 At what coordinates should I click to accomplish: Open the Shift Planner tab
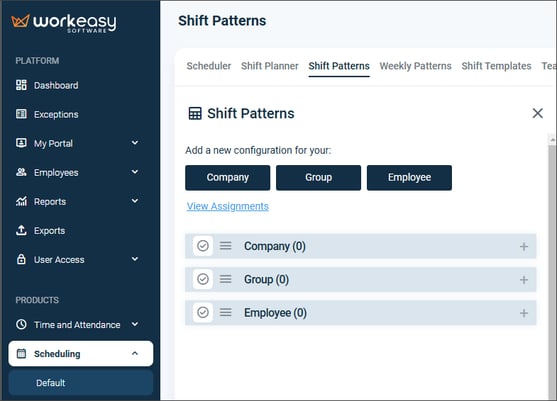[270, 66]
